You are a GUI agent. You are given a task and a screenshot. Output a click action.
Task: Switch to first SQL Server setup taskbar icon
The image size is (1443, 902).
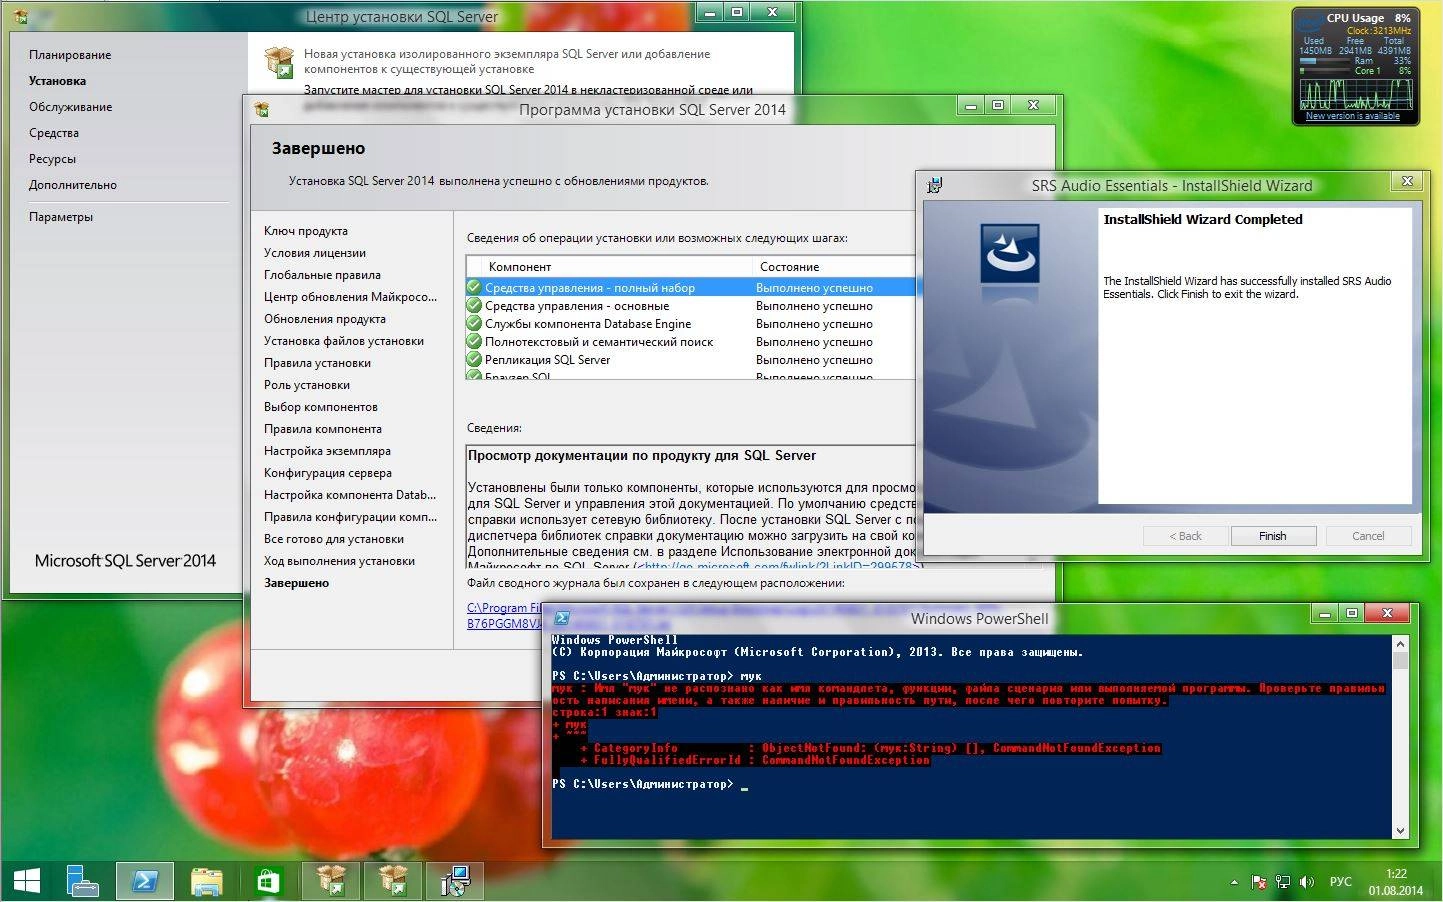(x=330, y=881)
